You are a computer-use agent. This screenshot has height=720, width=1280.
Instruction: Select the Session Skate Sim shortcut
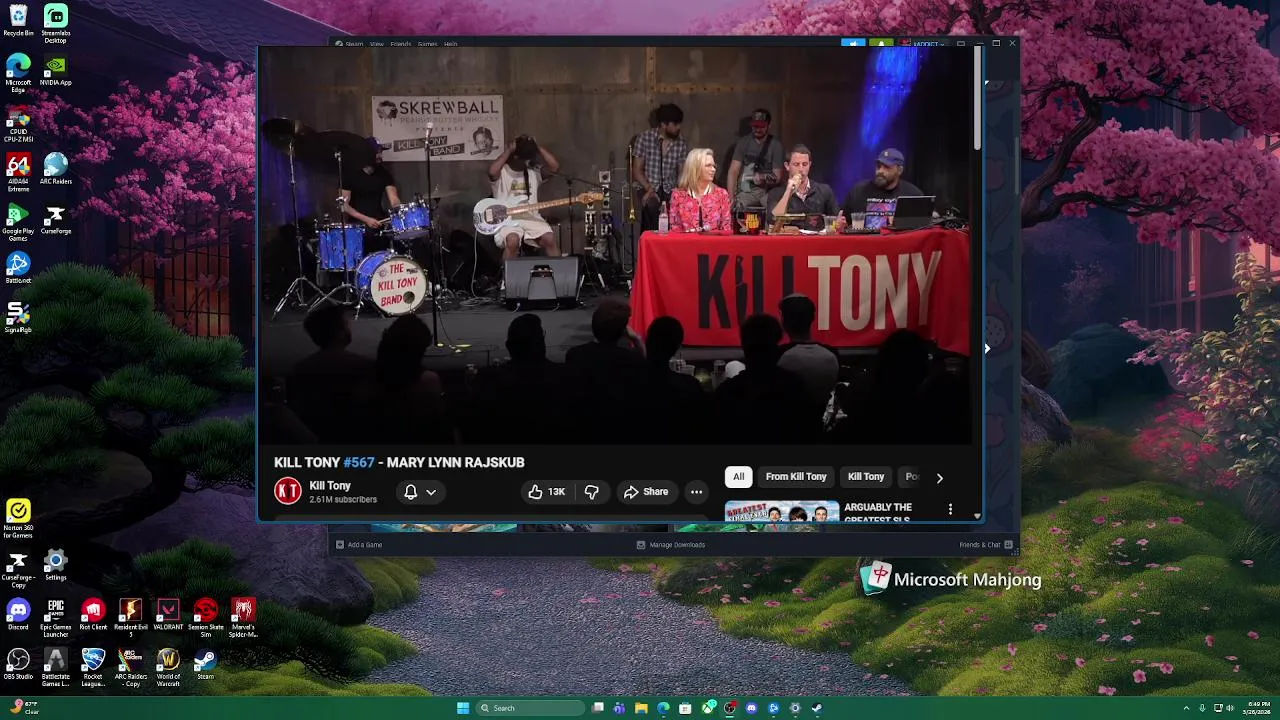tap(206, 618)
